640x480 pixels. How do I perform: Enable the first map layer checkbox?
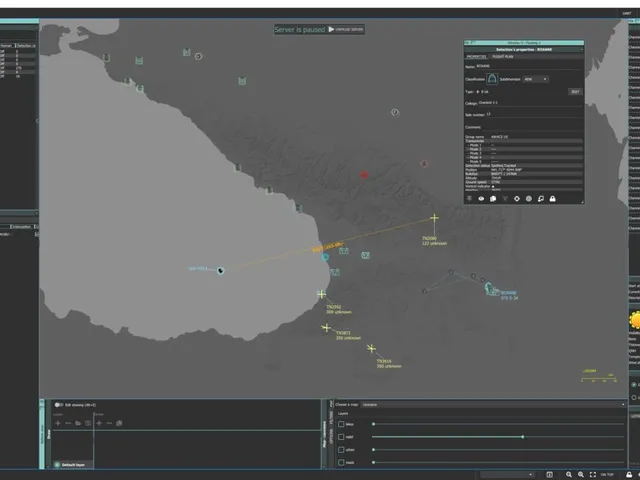(341, 424)
